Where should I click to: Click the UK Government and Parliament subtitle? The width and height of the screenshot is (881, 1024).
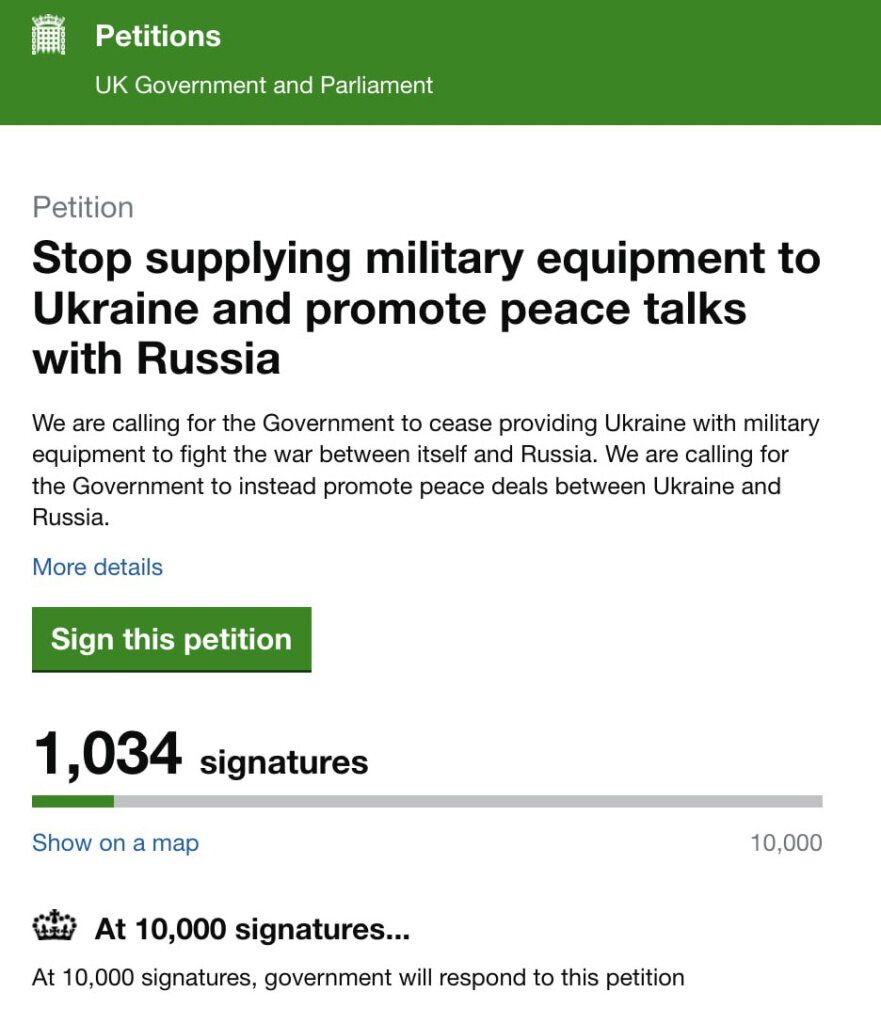(264, 85)
